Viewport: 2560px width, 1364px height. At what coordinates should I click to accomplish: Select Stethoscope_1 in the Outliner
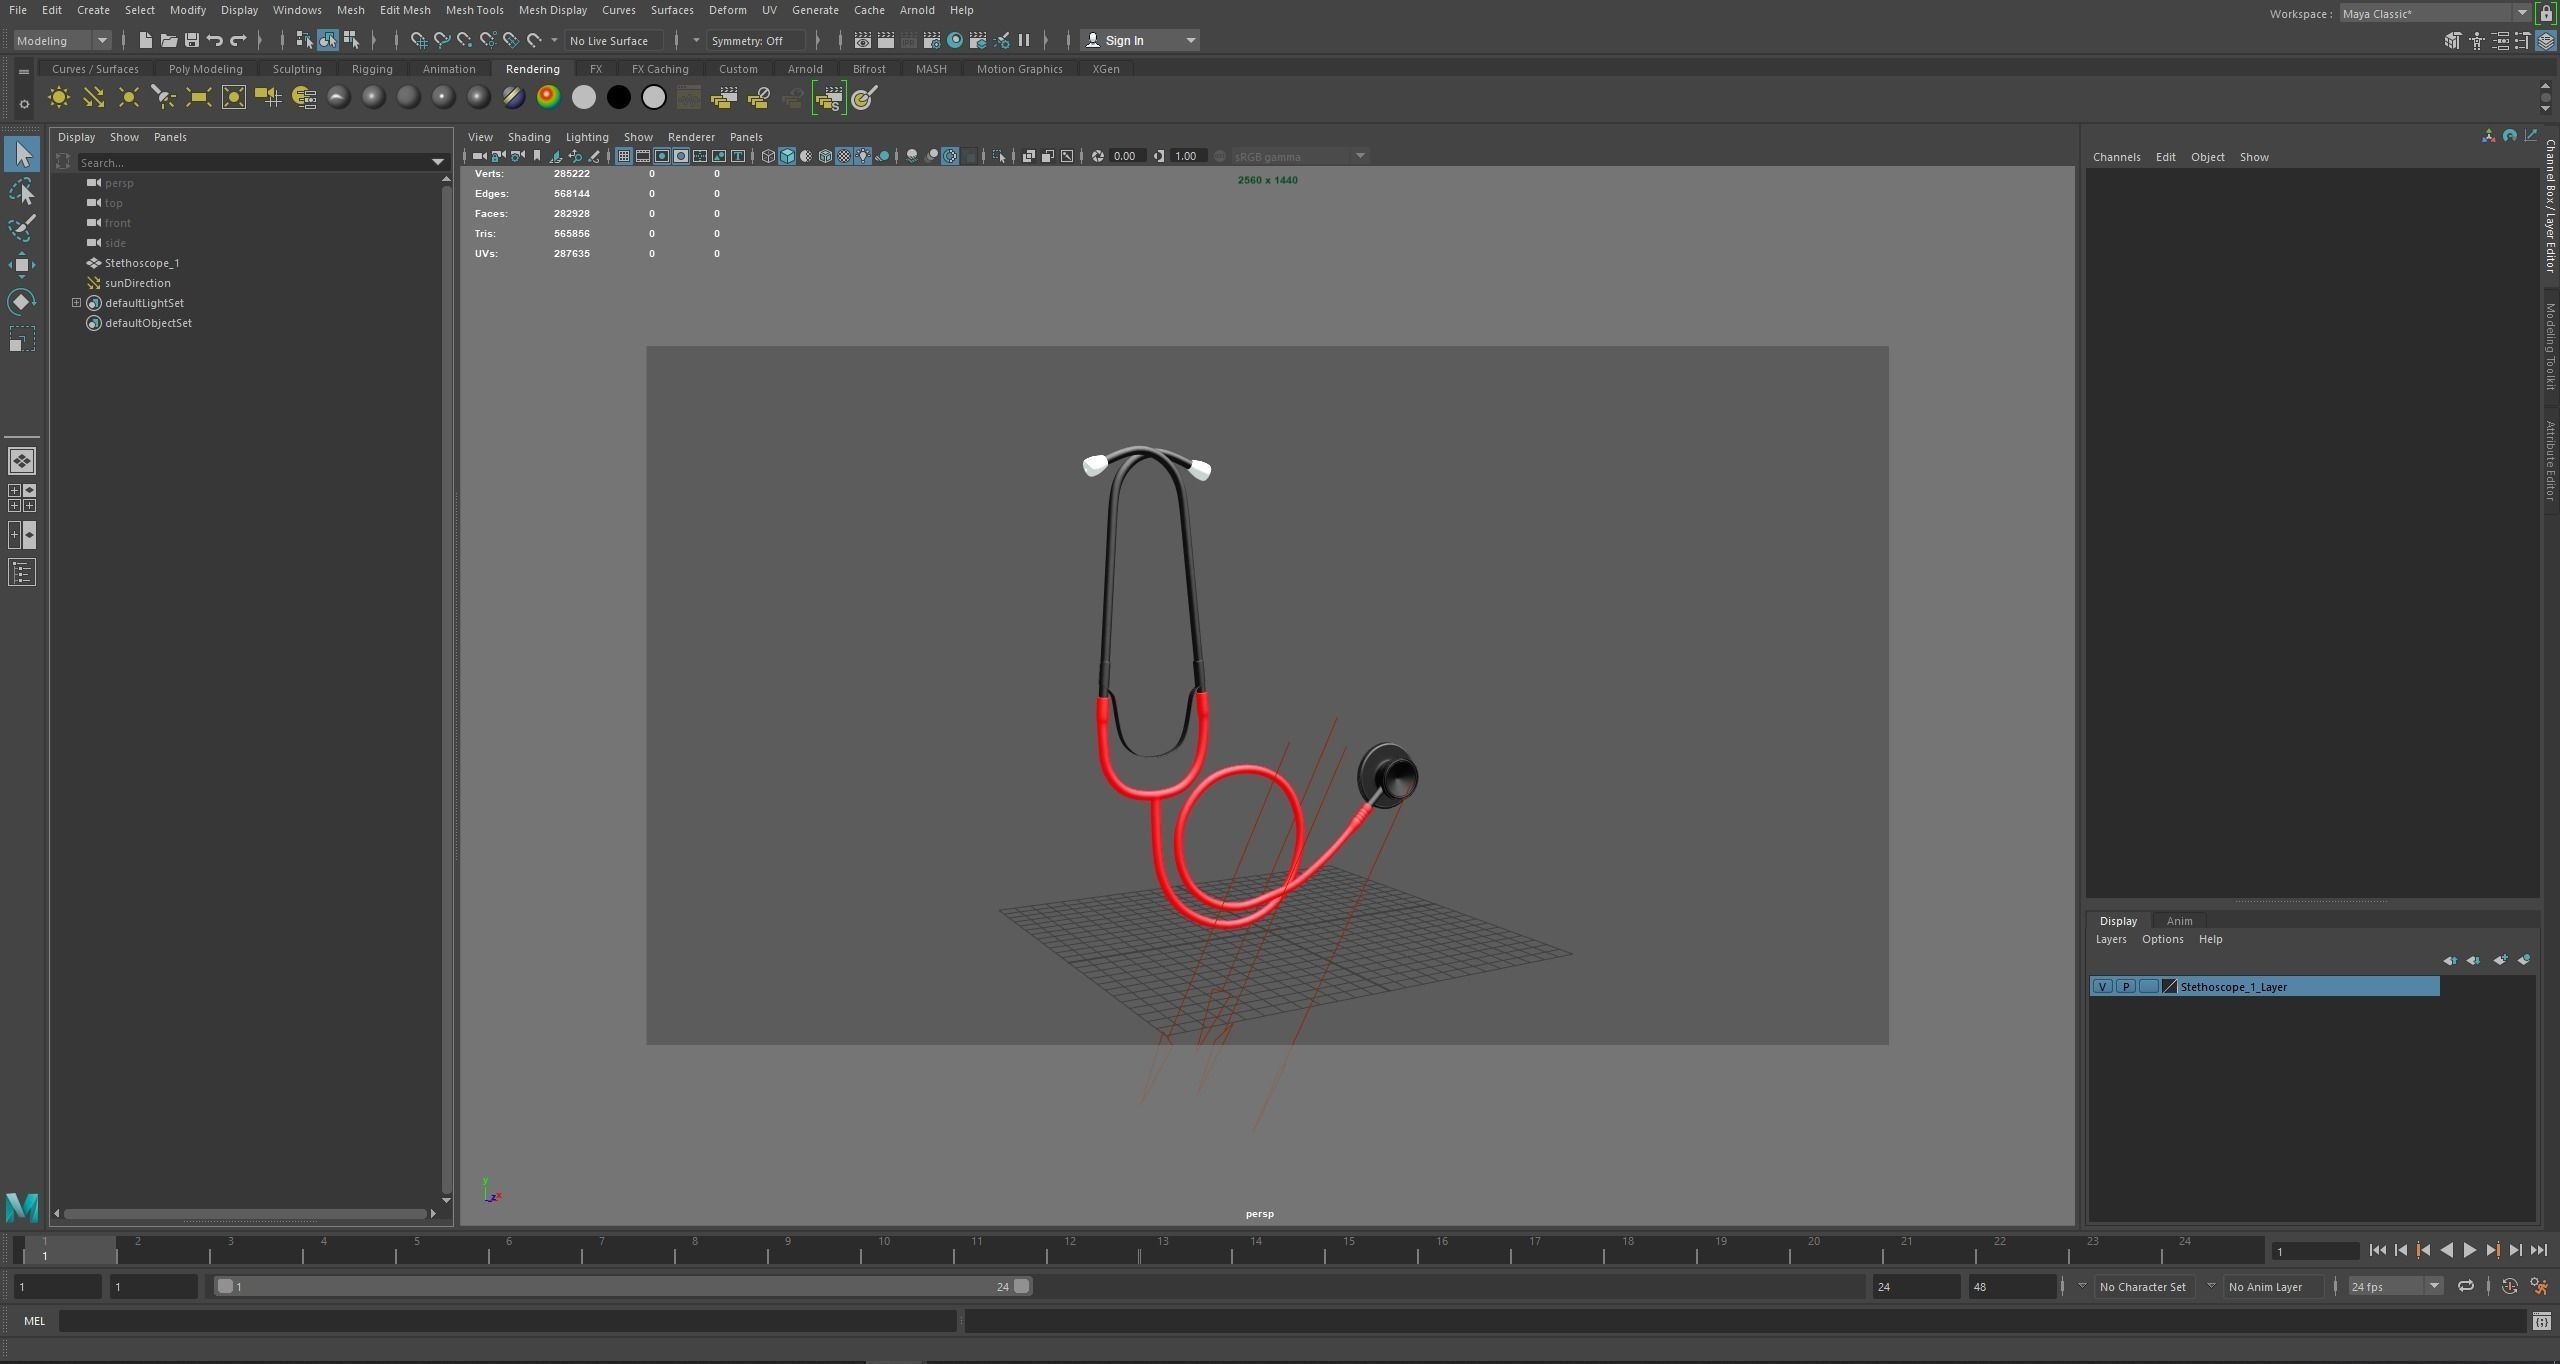[x=142, y=263]
